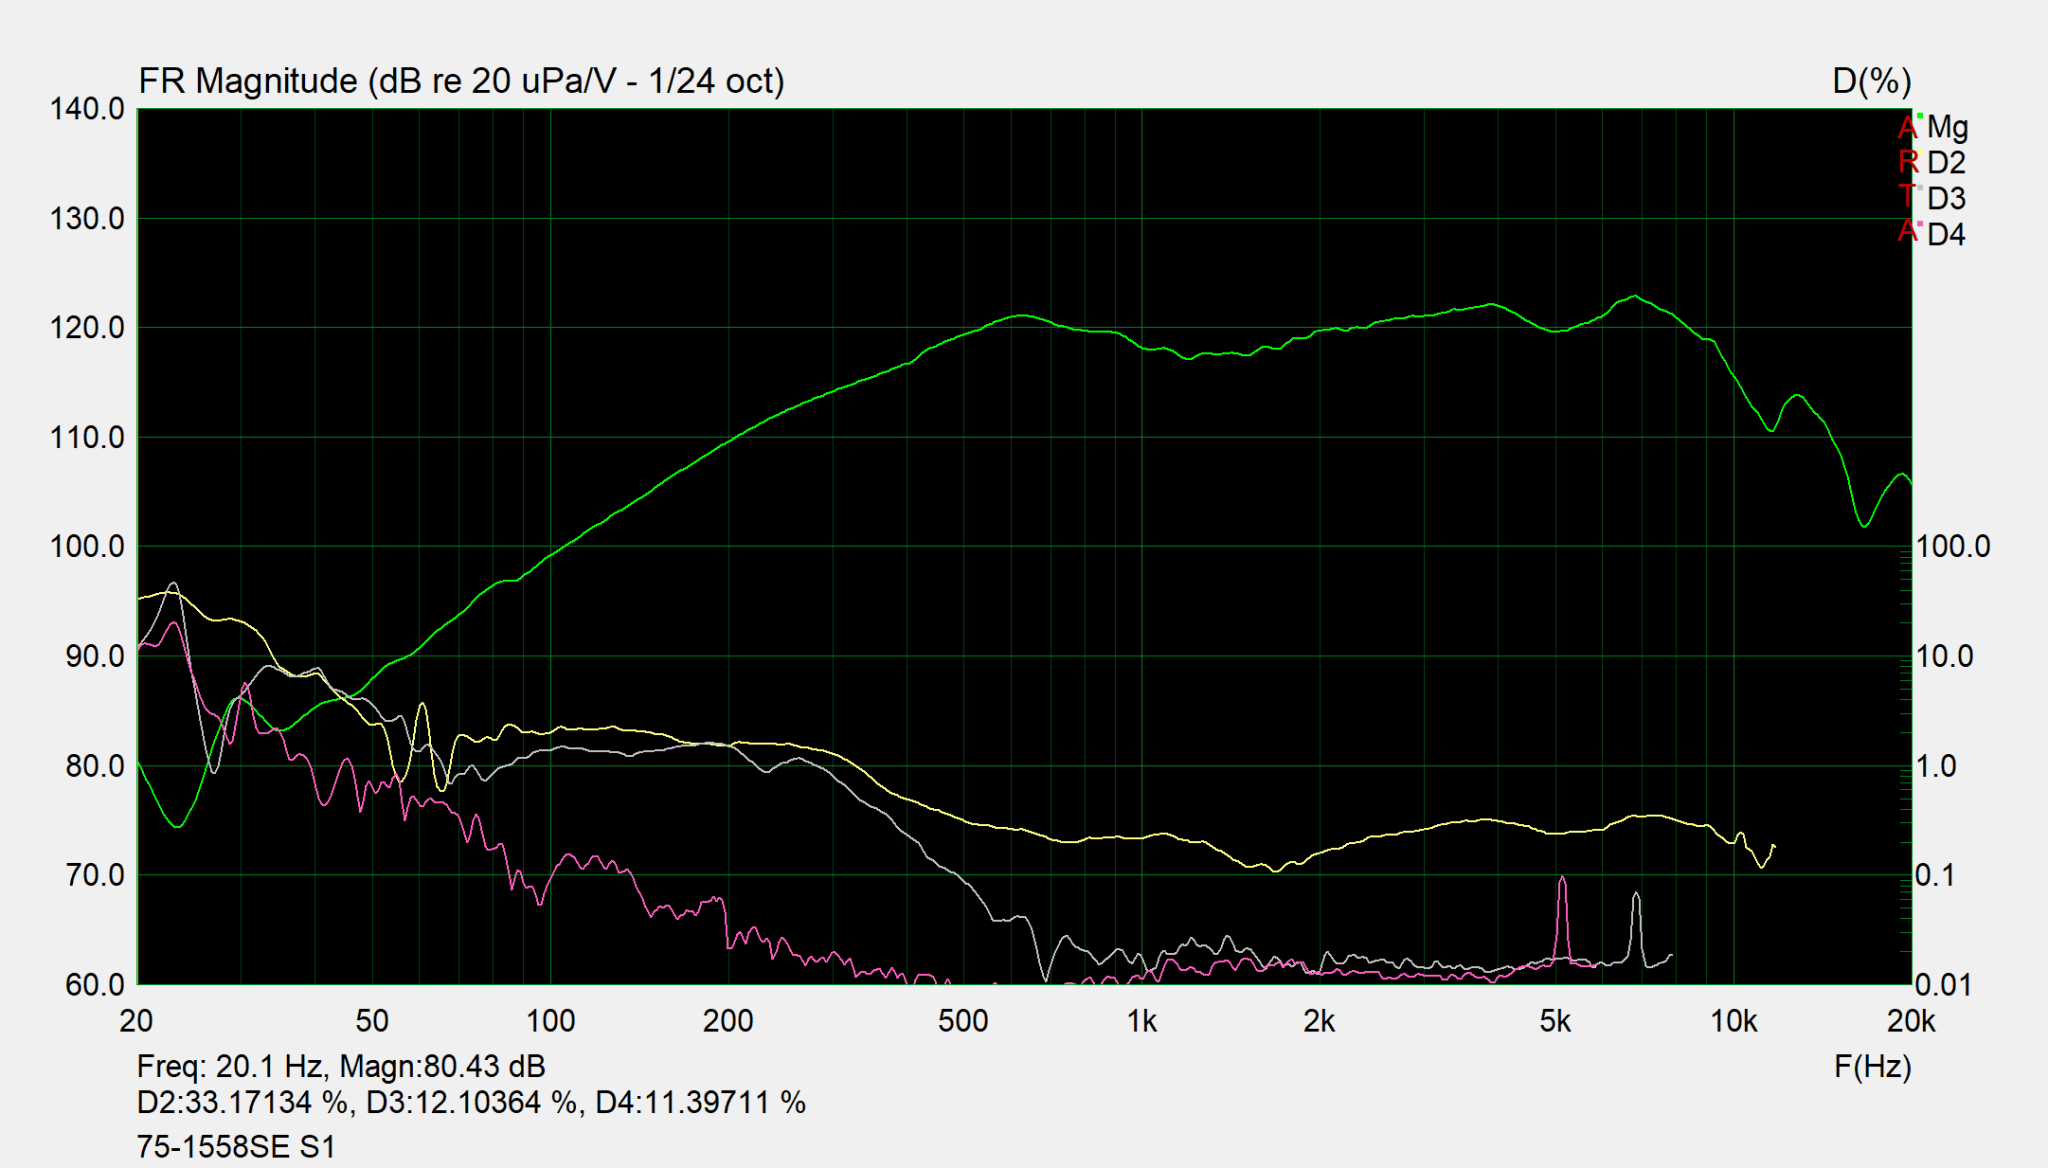
Task: Click the 60.0 left axis label
Action: point(94,985)
